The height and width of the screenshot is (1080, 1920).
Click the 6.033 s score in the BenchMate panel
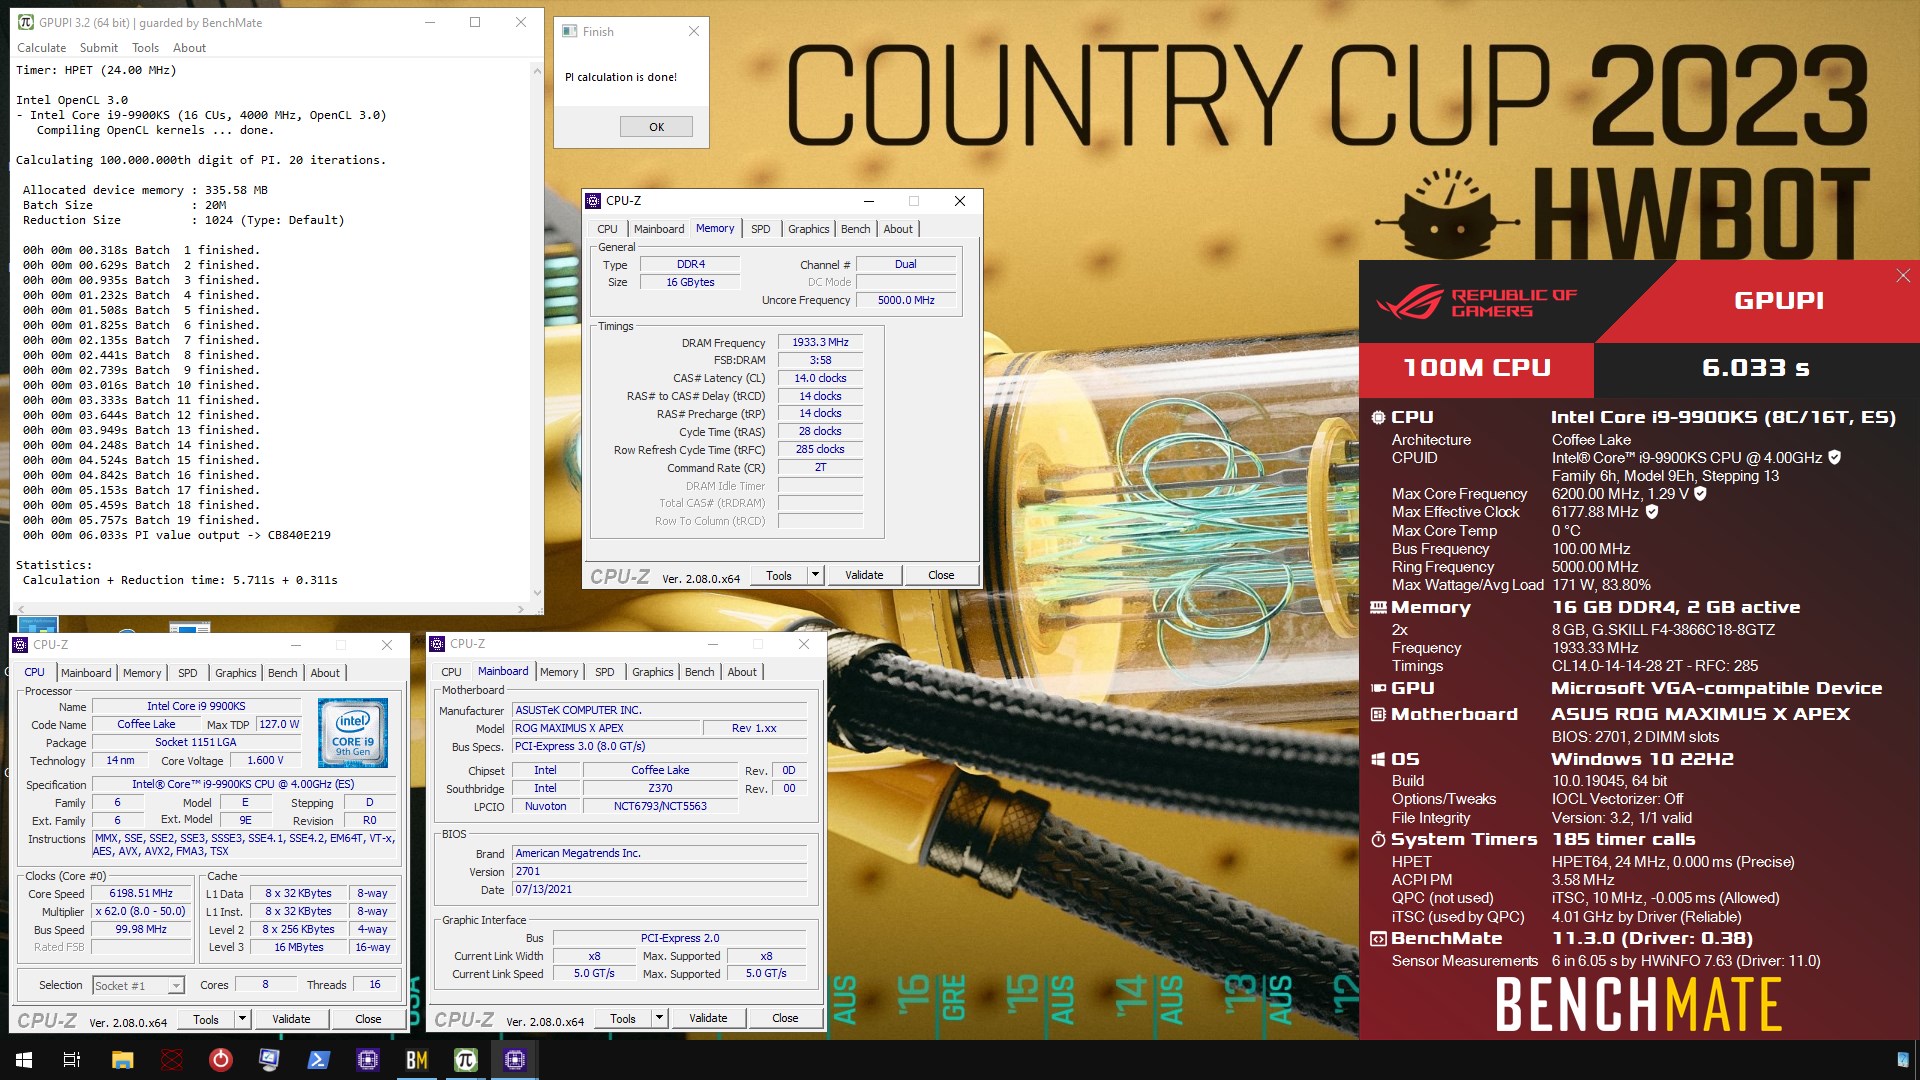tap(1756, 368)
